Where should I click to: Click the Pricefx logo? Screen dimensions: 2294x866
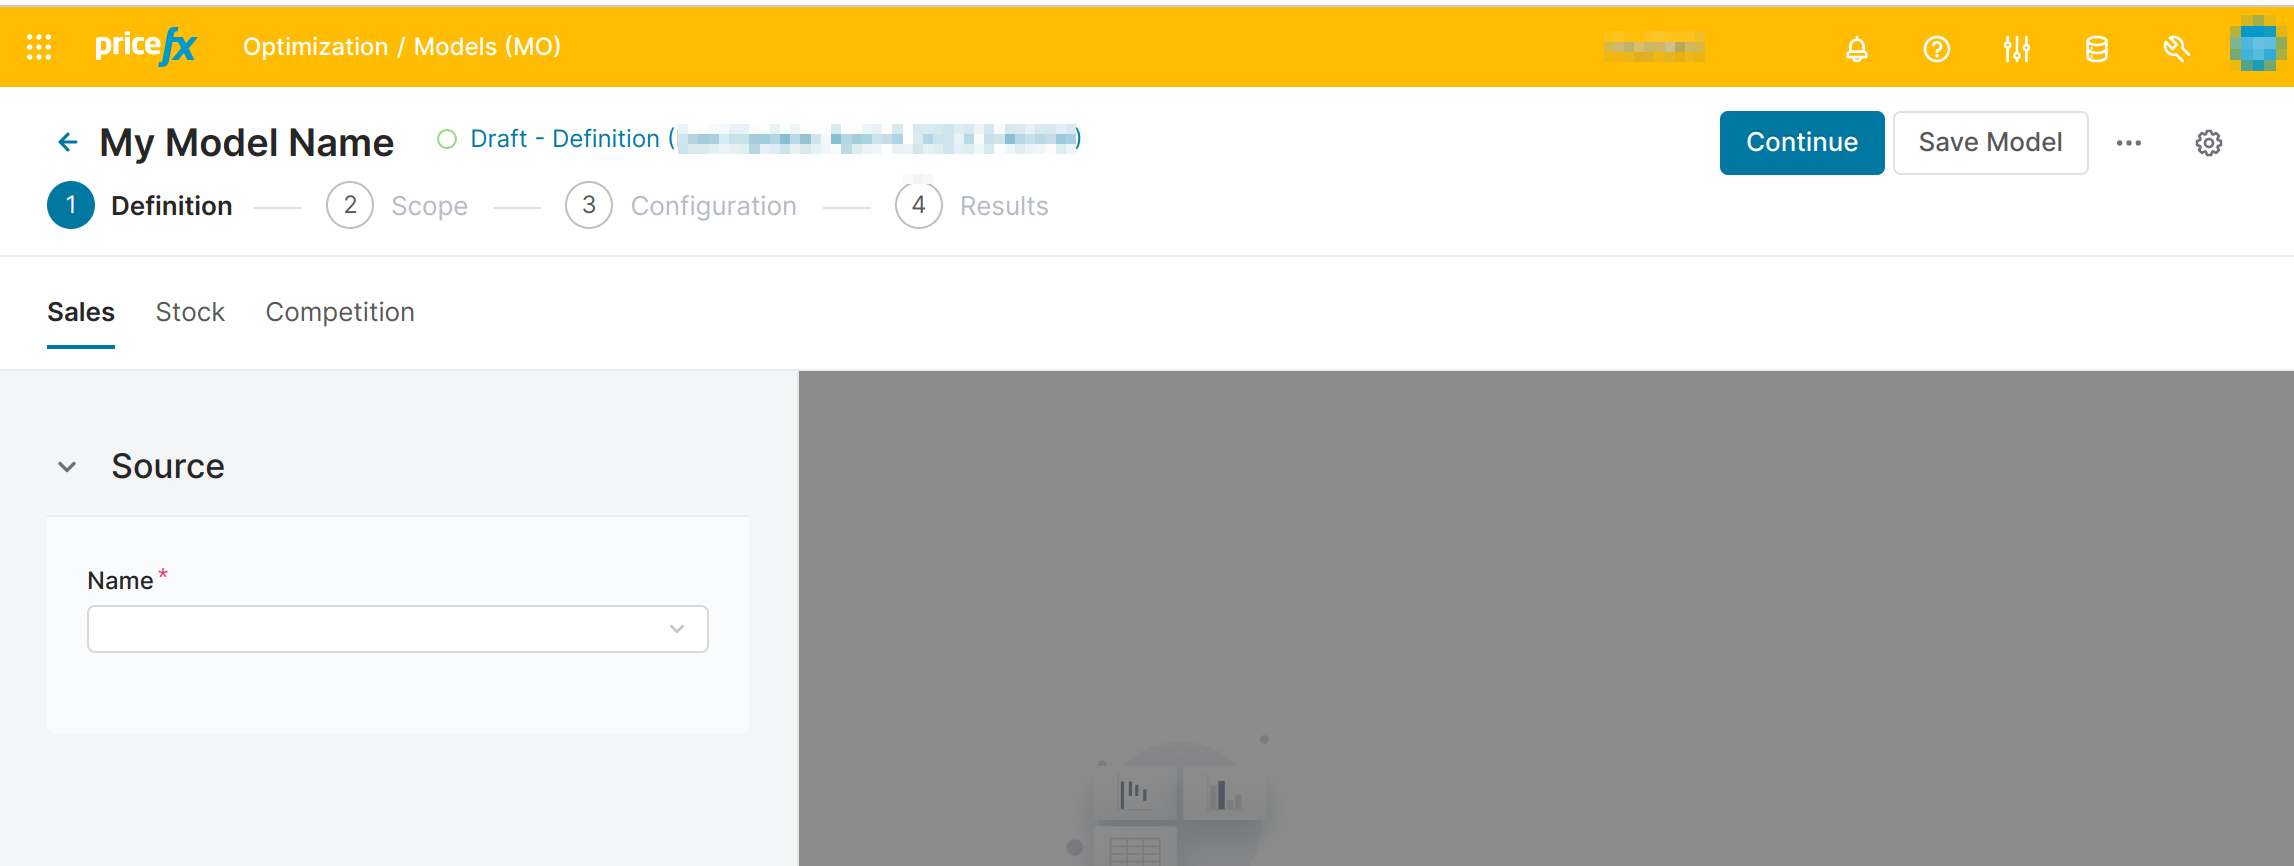[145, 46]
